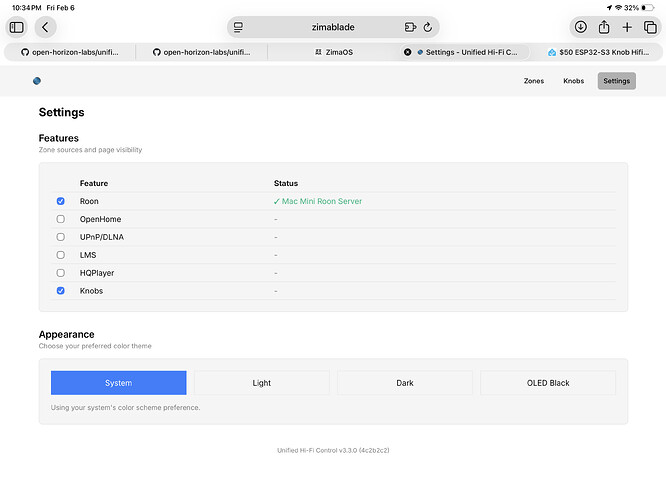666x500 pixels.
Task: Uncheck the Knobs feature checkbox
Action: click(61, 291)
